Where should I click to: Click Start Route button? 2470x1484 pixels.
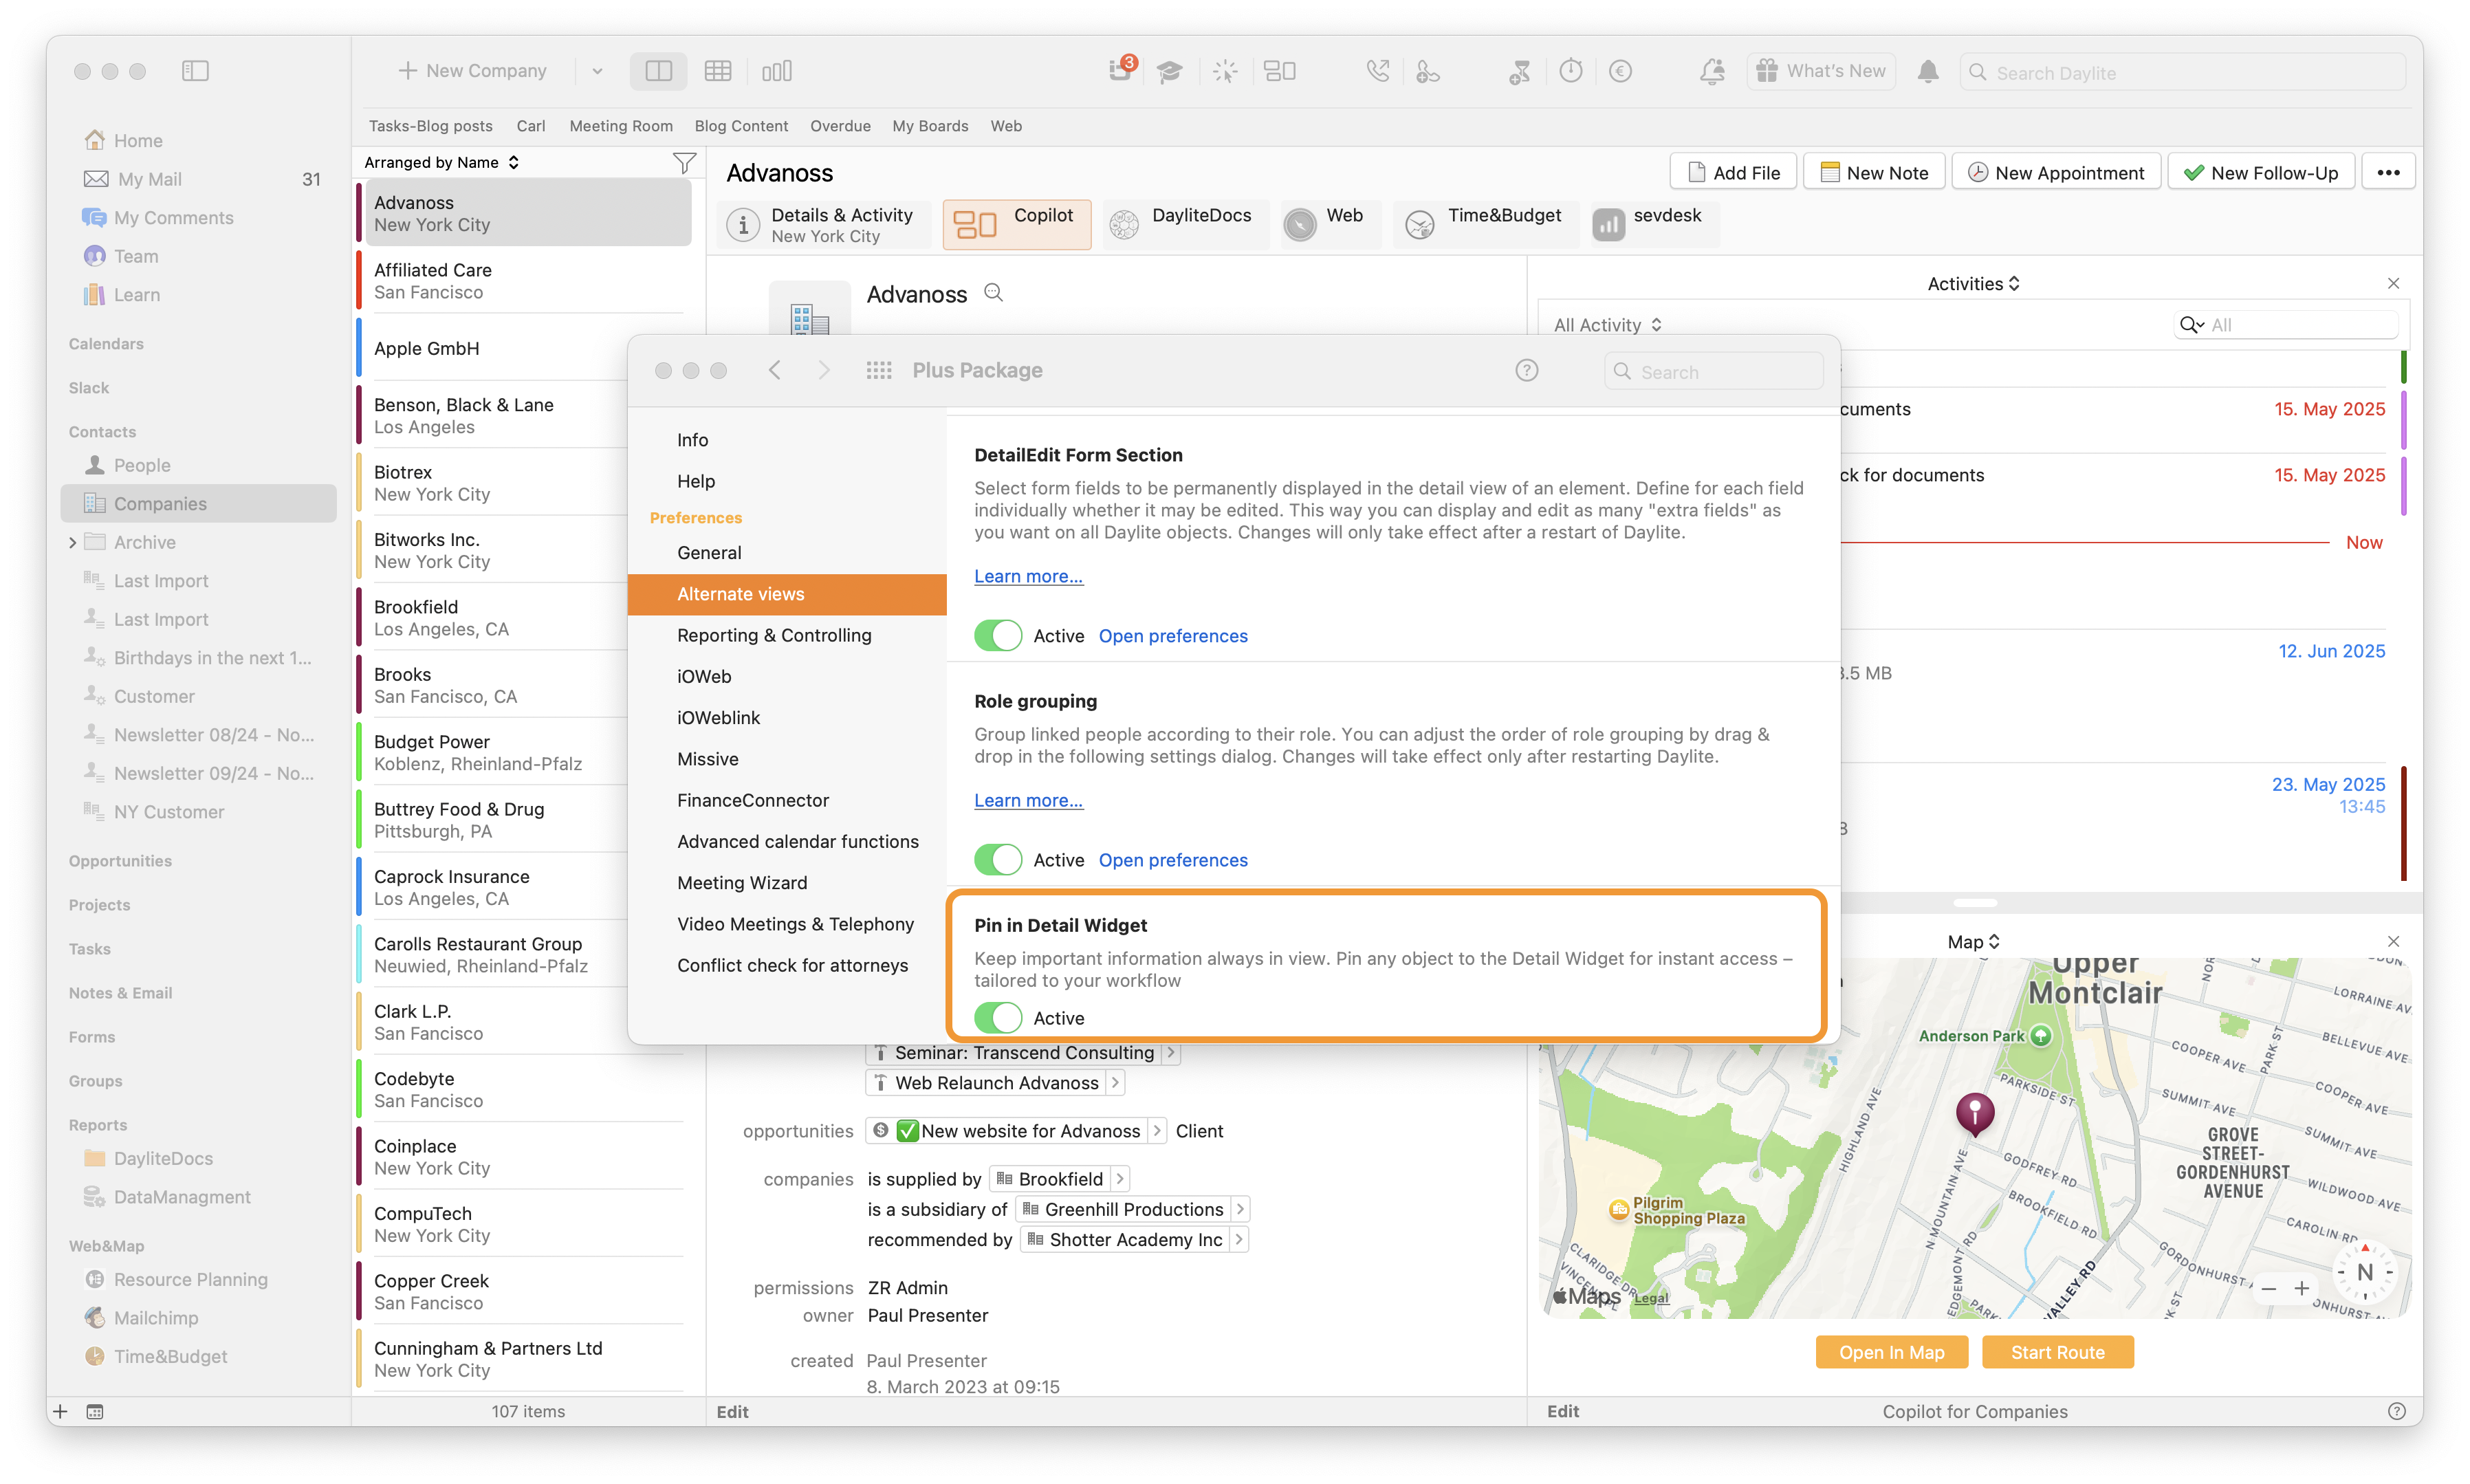[2057, 1352]
